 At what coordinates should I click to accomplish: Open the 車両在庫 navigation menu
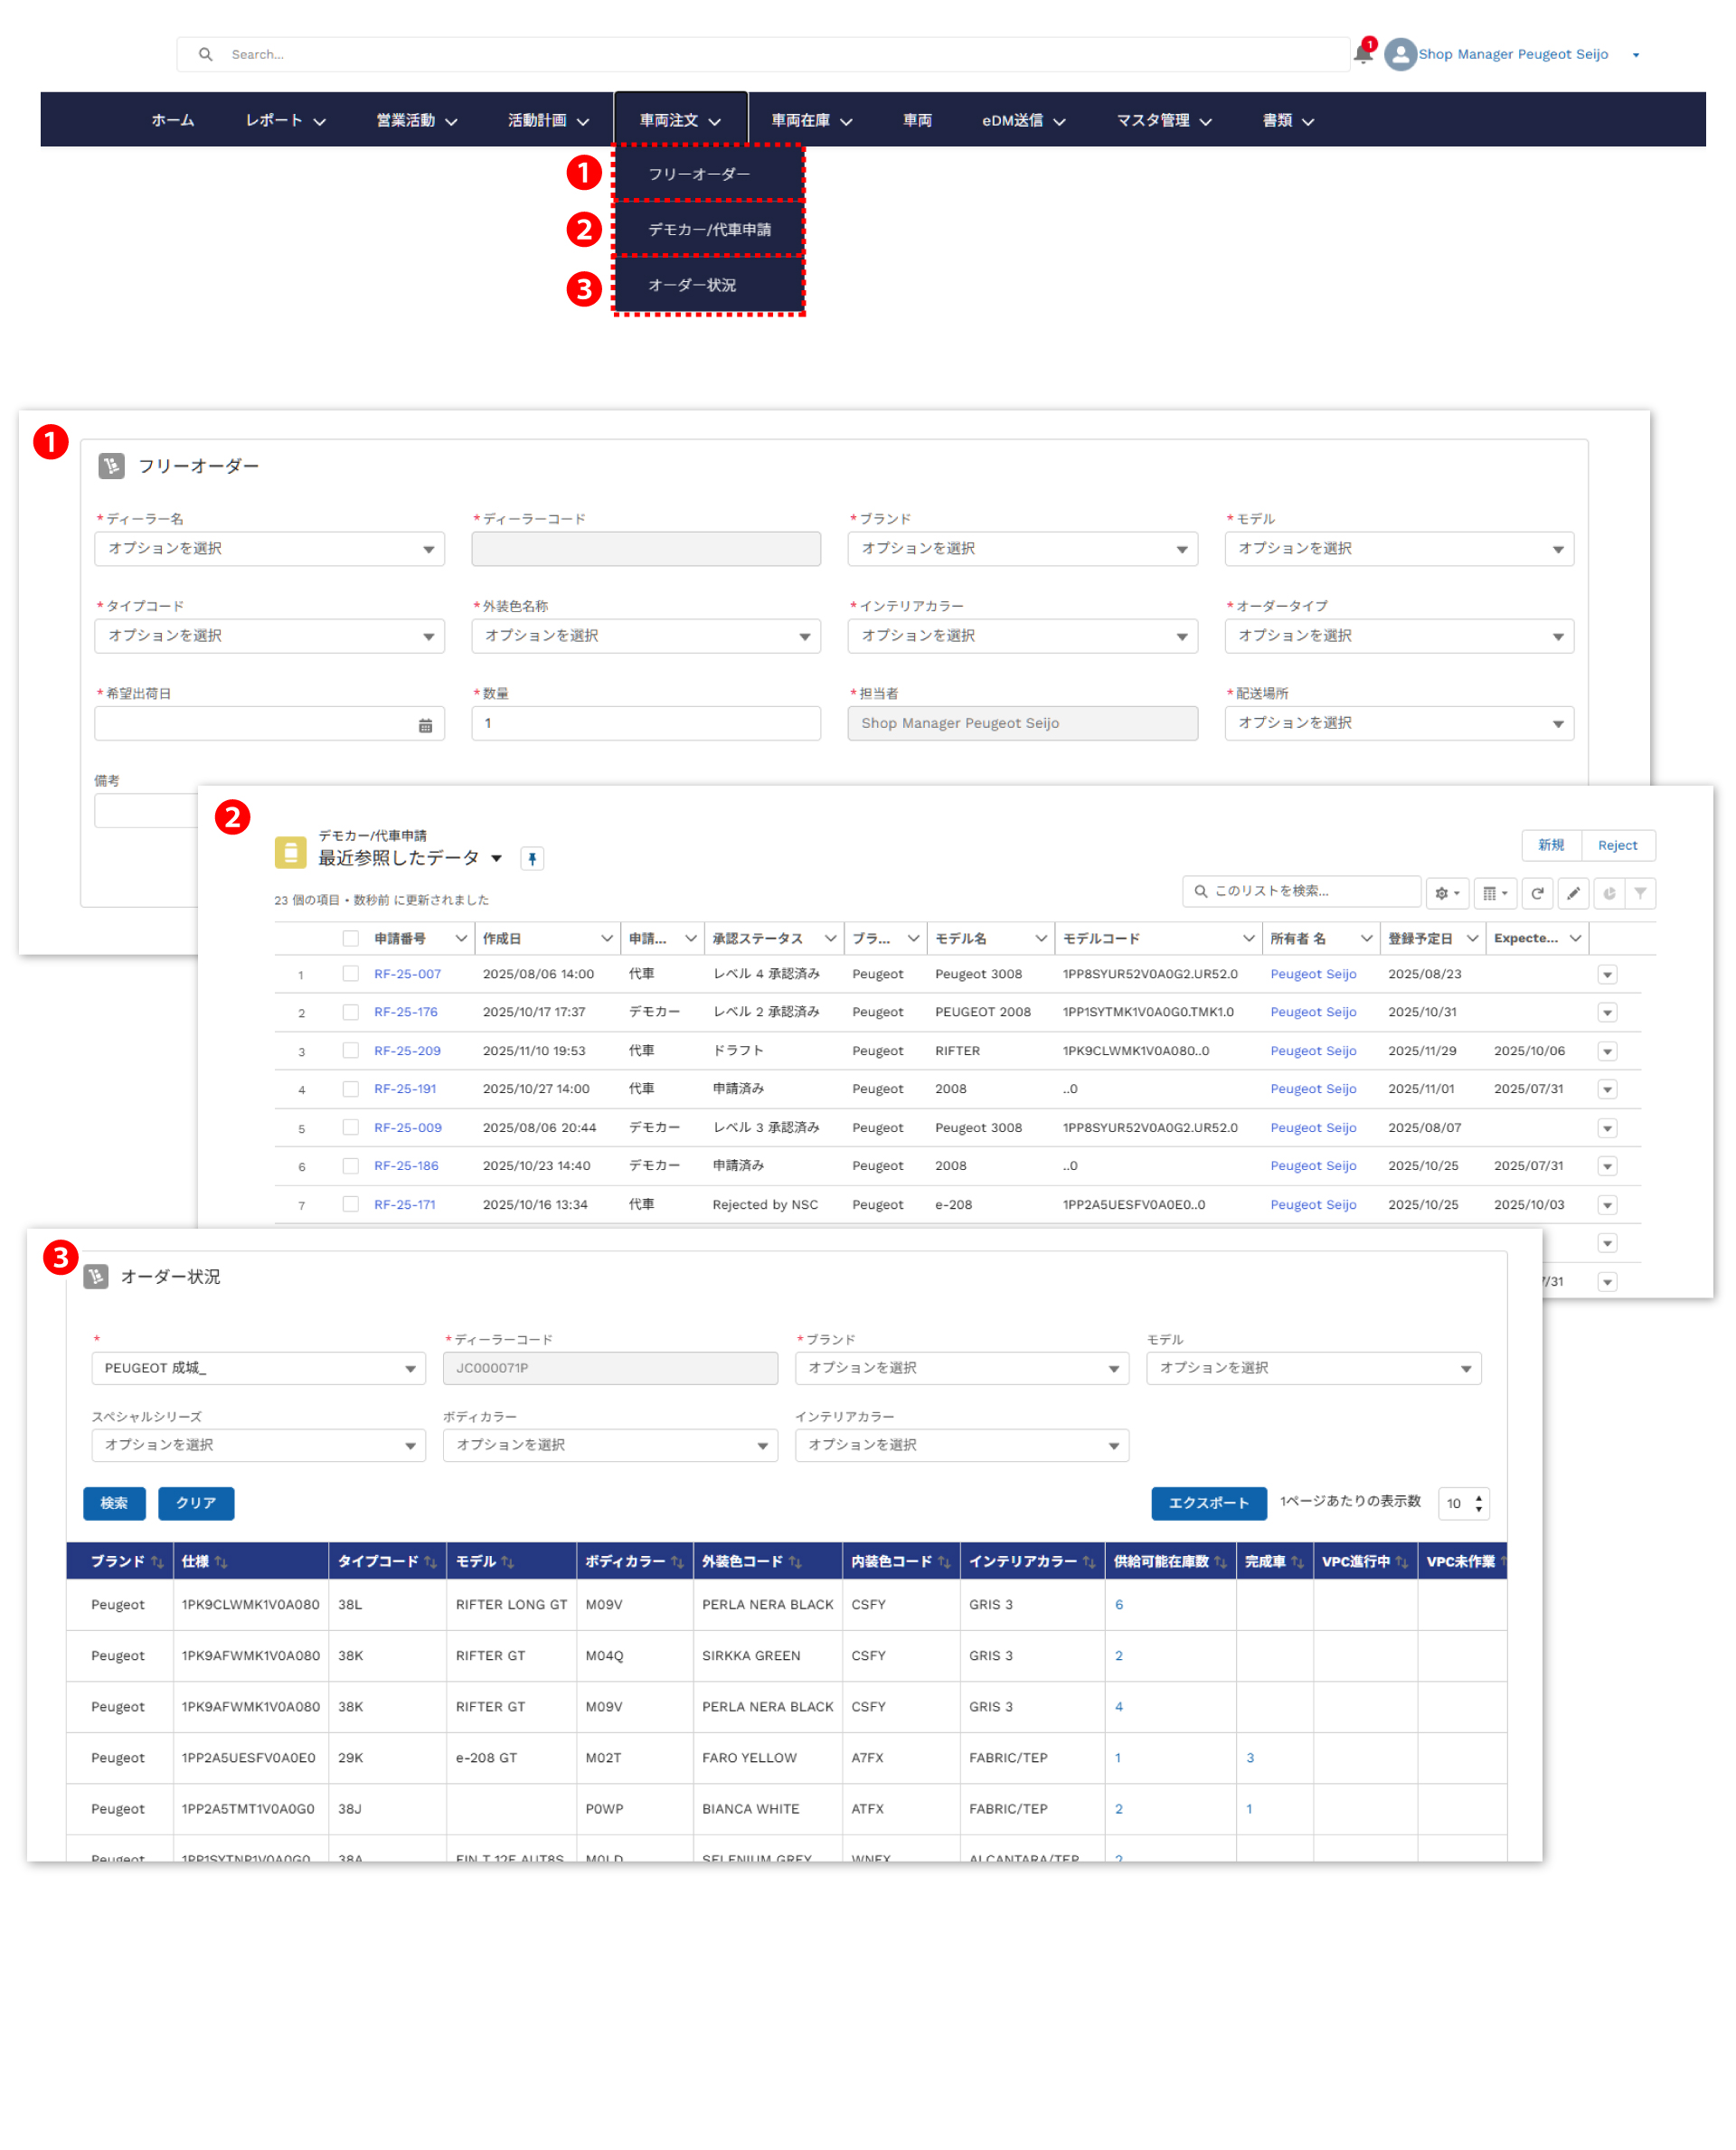tap(811, 120)
